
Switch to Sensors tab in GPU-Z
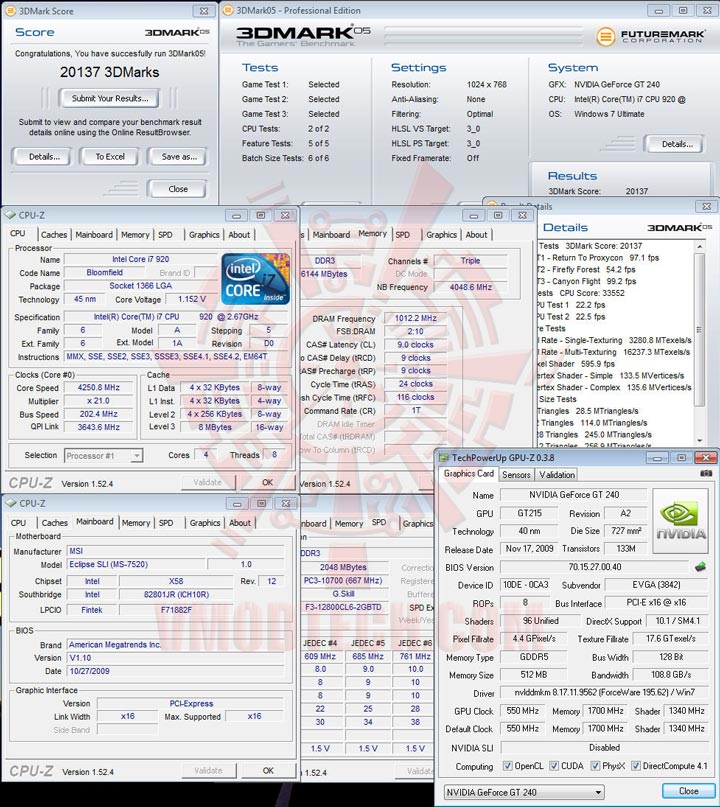click(516, 475)
